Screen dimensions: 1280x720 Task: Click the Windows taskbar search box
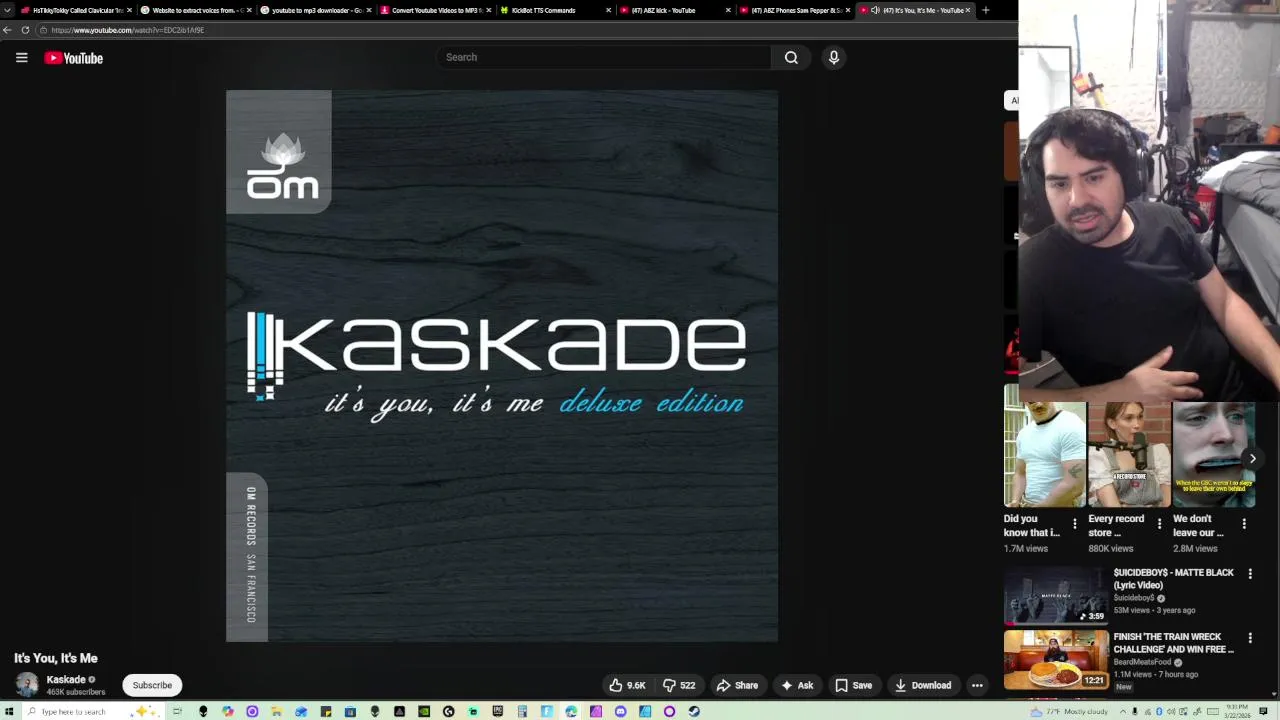(x=93, y=712)
